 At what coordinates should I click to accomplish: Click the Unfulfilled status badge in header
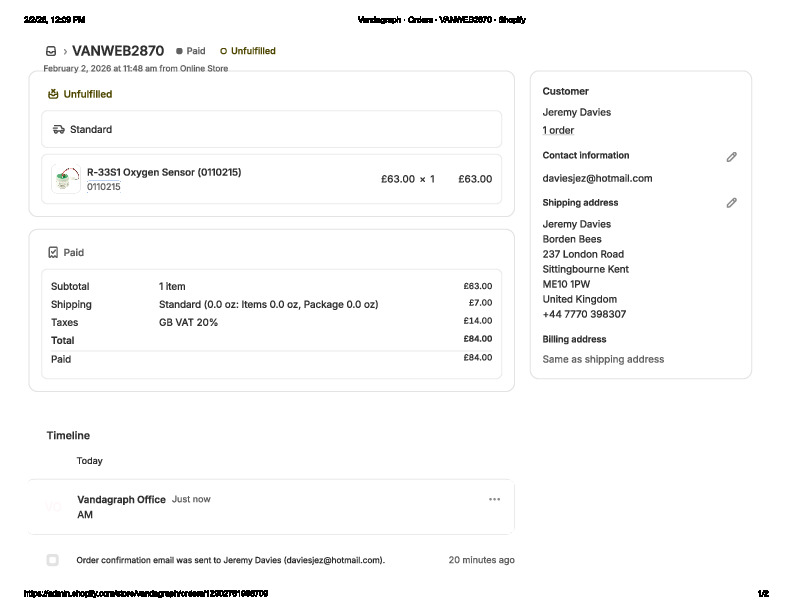click(x=247, y=51)
